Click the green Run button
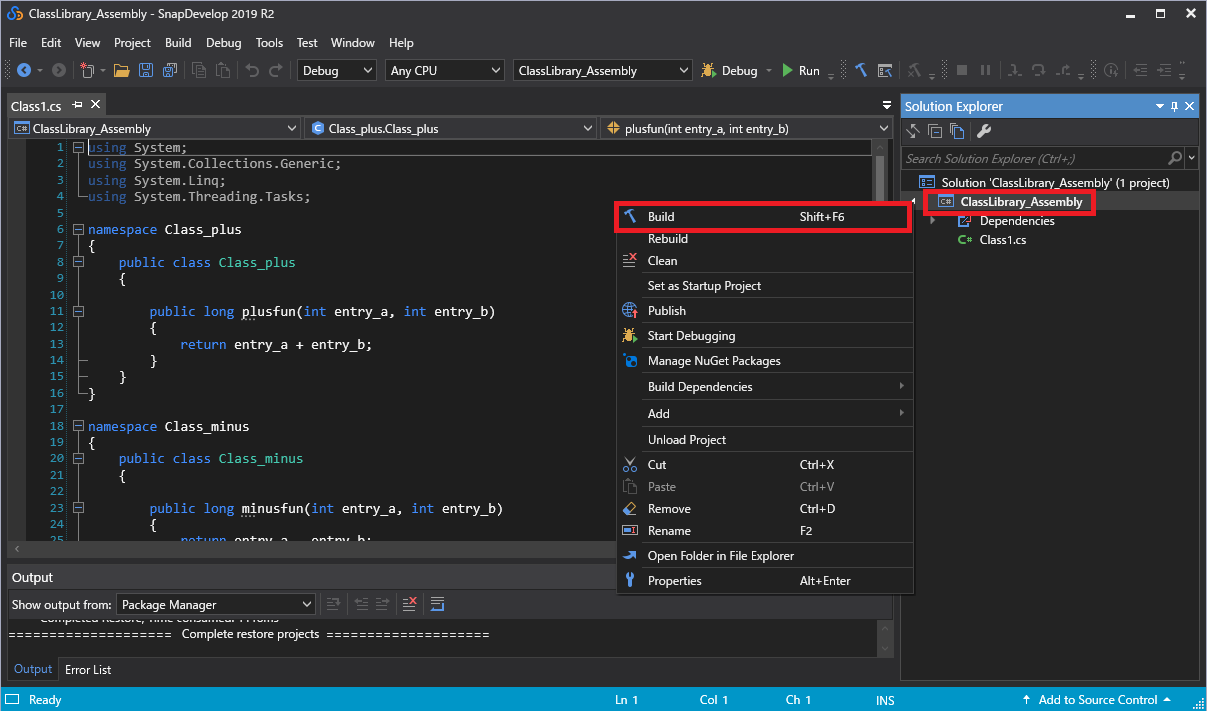The height and width of the screenshot is (711, 1207). coord(801,71)
